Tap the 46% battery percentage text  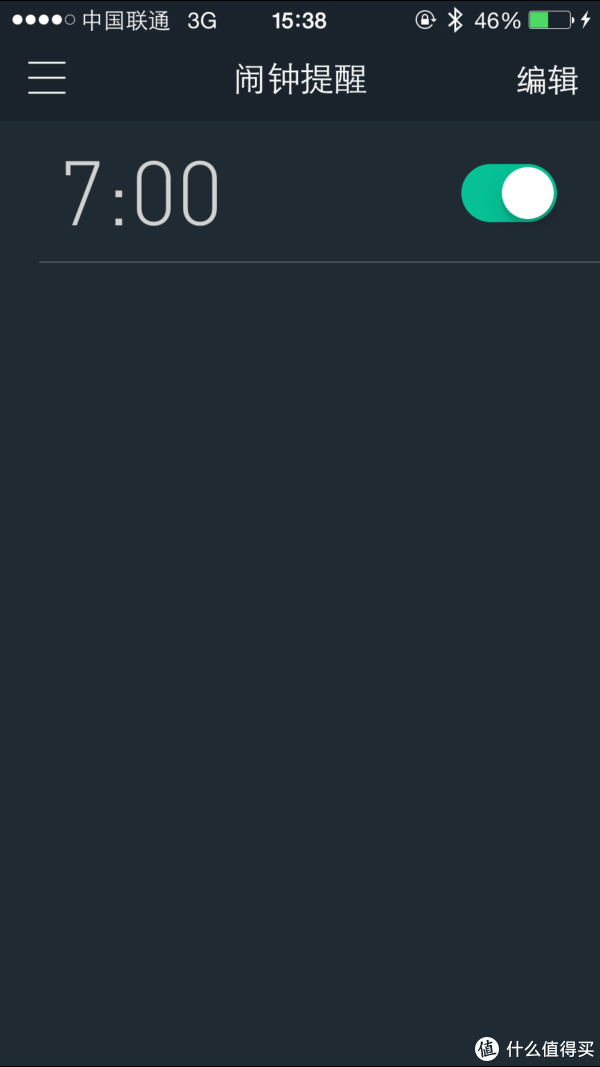(497, 21)
